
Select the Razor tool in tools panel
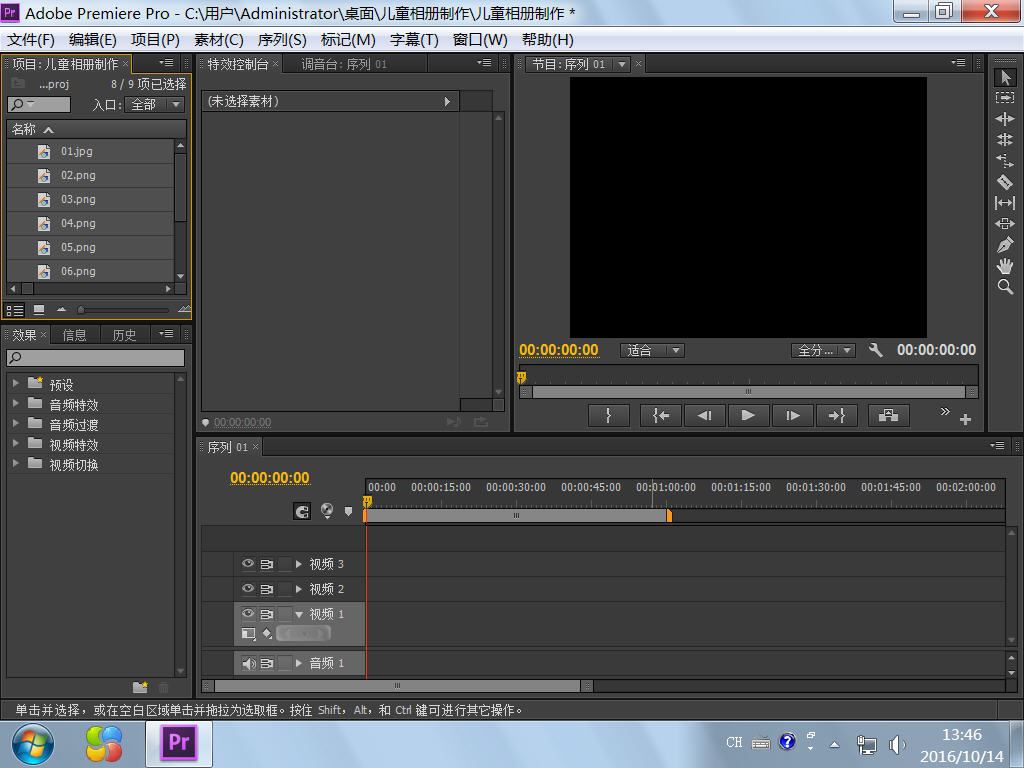coord(1005,182)
